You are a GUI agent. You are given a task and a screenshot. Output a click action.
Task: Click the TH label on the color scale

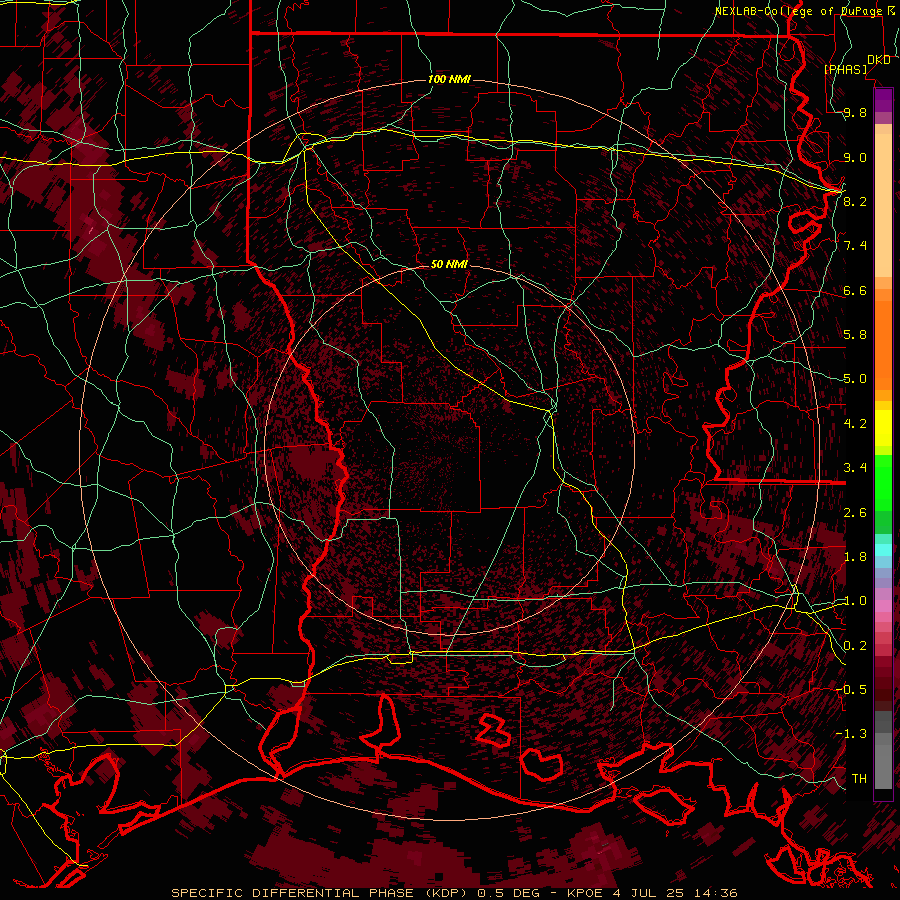click(859, 779)
